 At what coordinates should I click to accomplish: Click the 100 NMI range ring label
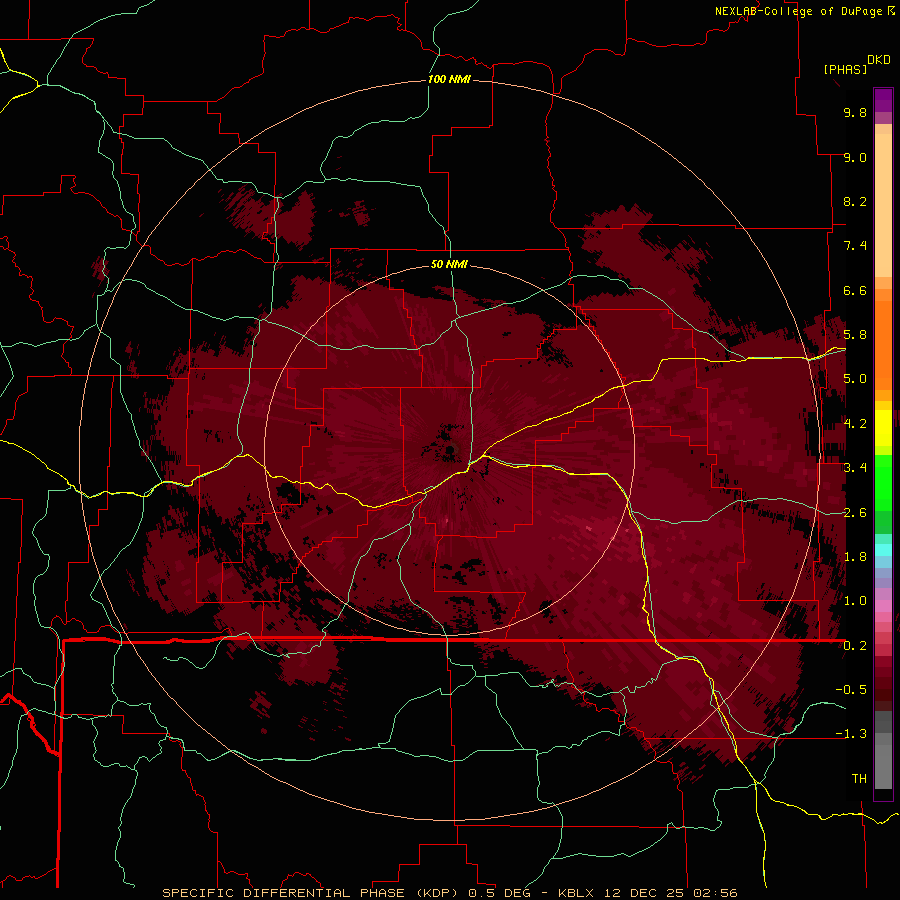[x=449, y=79]
